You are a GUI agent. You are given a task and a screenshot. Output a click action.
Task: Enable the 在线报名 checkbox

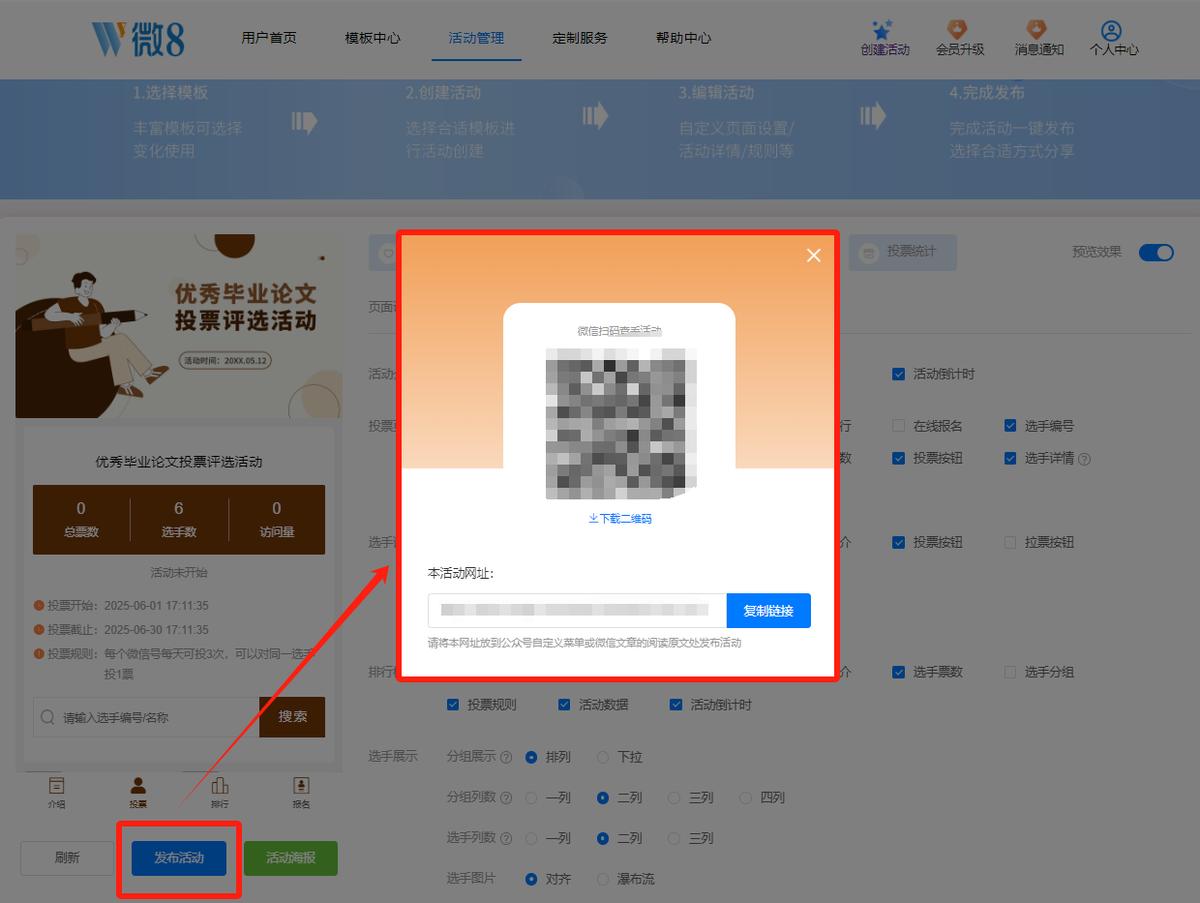click(x=899, y=426)
